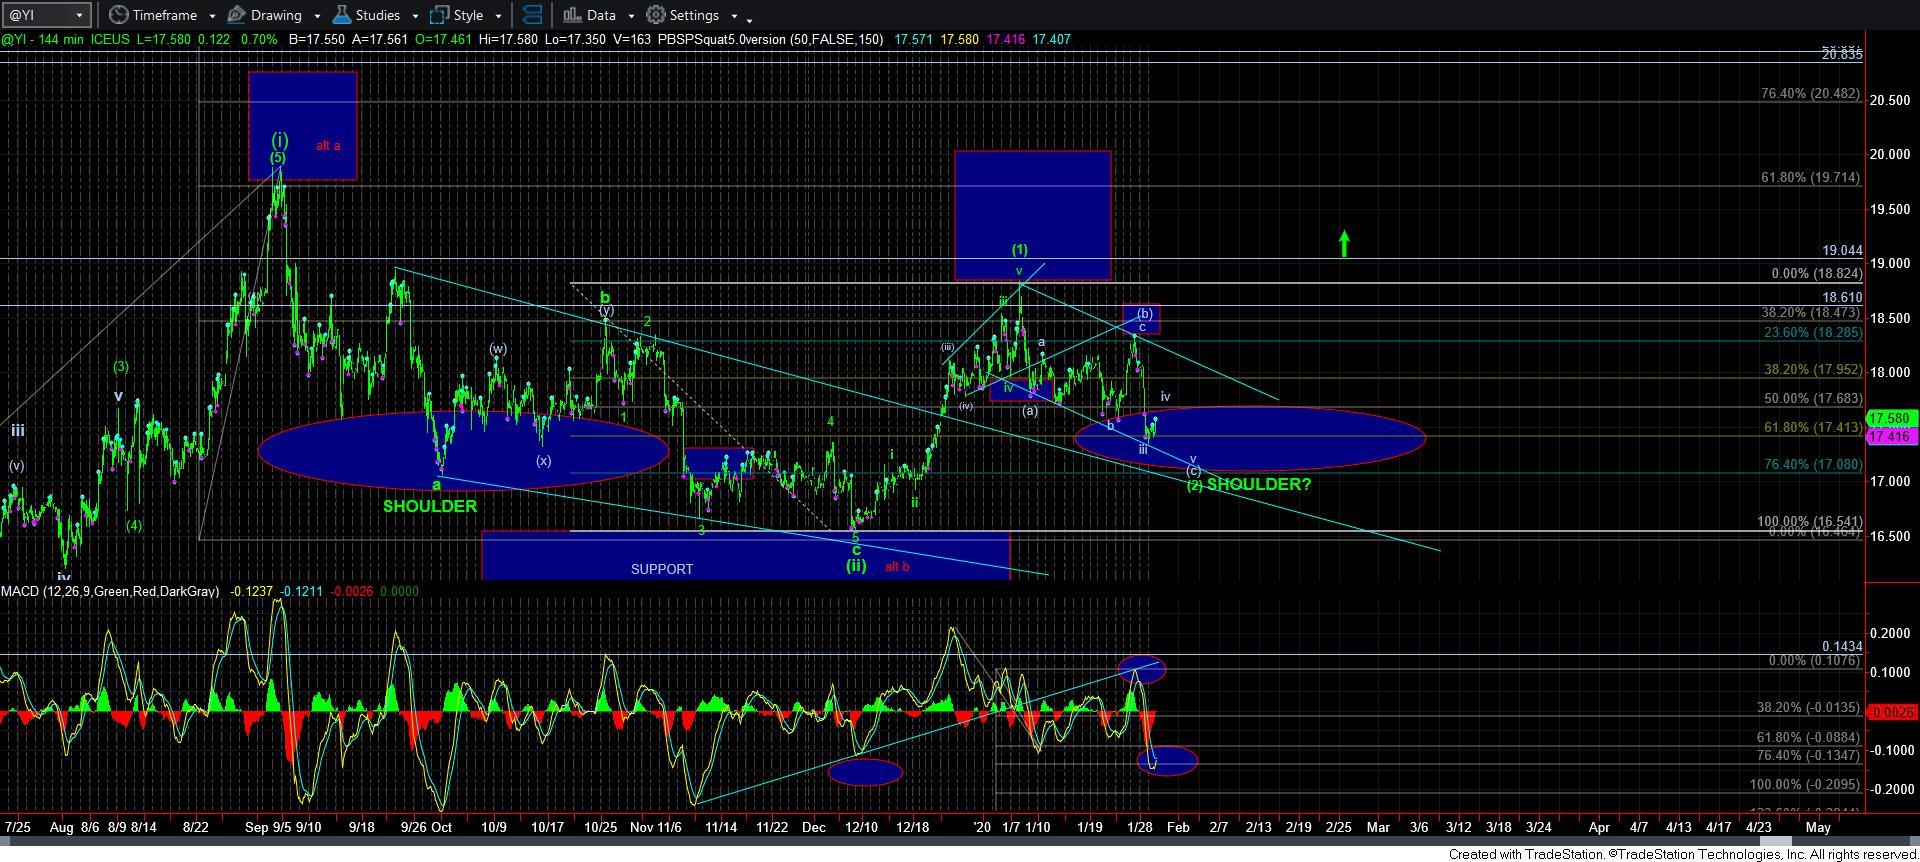The image size is (1920, 862).
Task: Click the blue linked-panels toolbar icon
Action: (533, 15)
